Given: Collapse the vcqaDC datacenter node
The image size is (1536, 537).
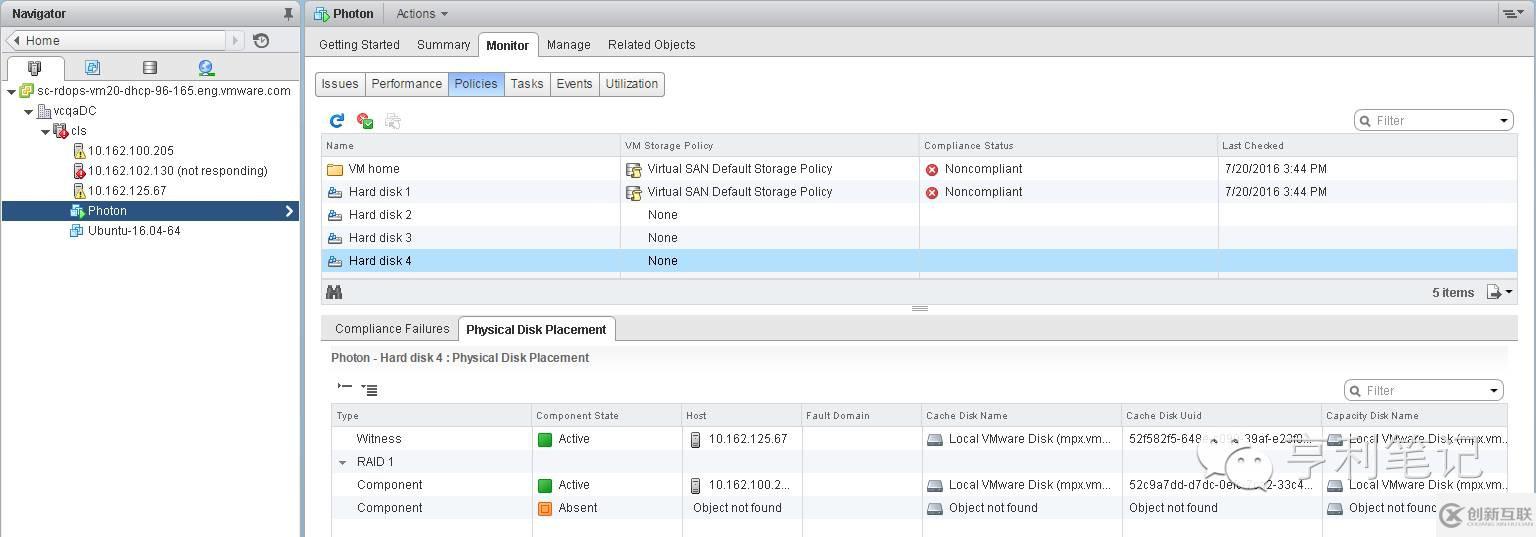Looking at the screenshot, I should pos(28,111).
